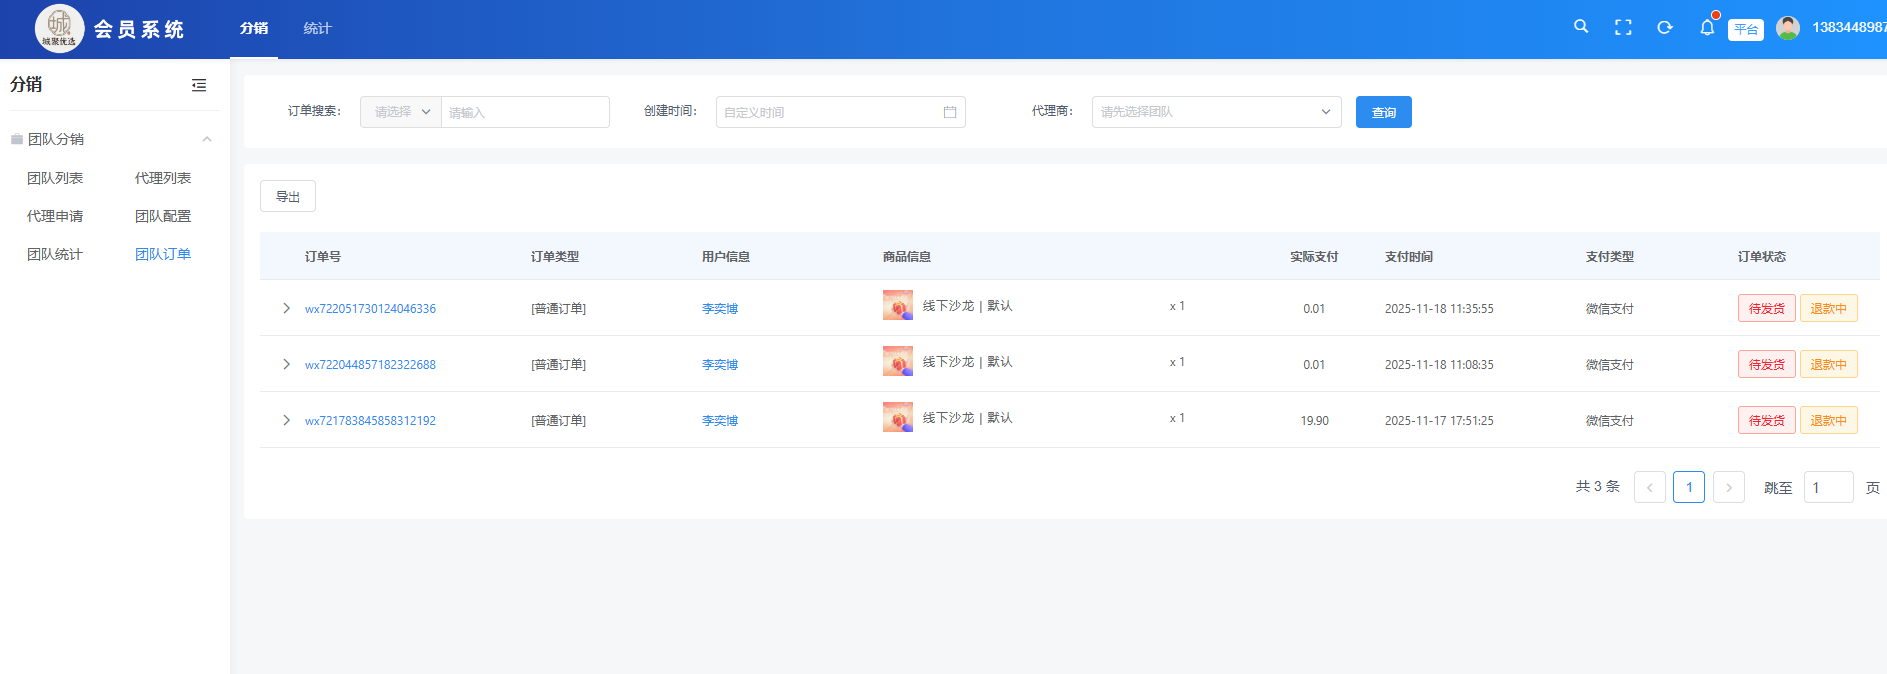Click the page jump input field
The image size is (1887, 674).
tap(1828, 488)
